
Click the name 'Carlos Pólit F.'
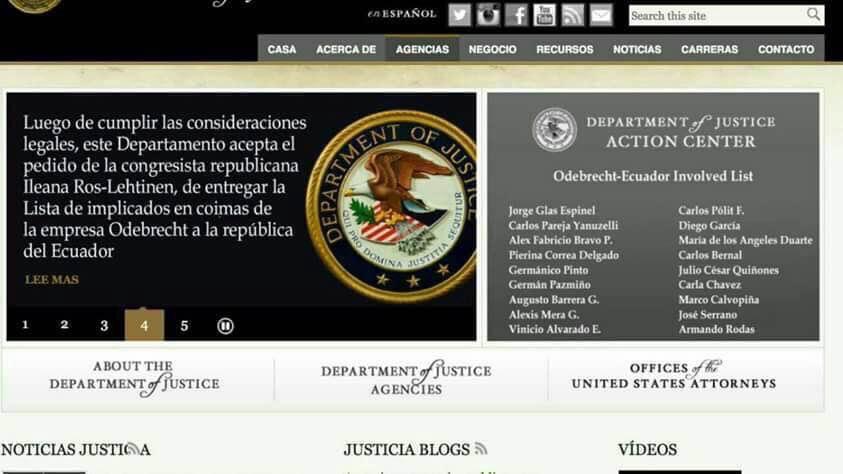(711, 211)
